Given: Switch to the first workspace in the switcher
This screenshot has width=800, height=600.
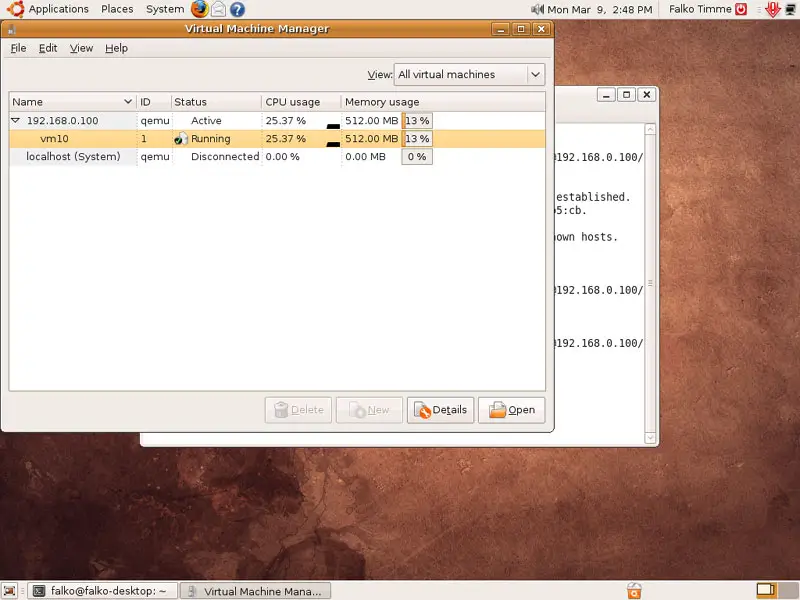Looking at the screenshot, I should click(x=766, y=591).
